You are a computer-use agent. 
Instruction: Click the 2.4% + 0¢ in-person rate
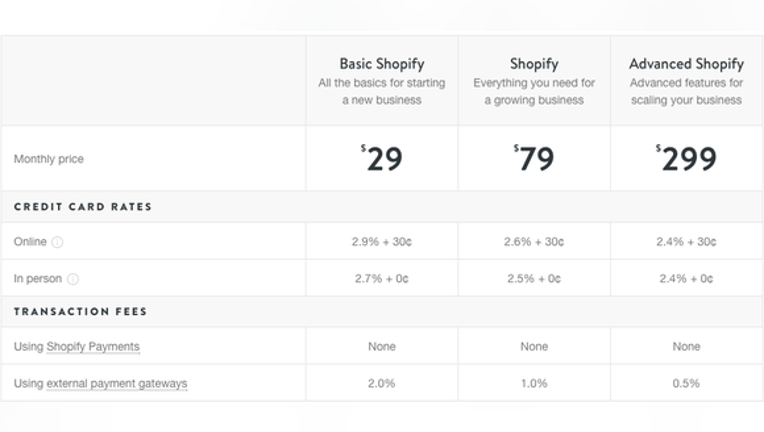pyautogui.click(x=686, y=279)
